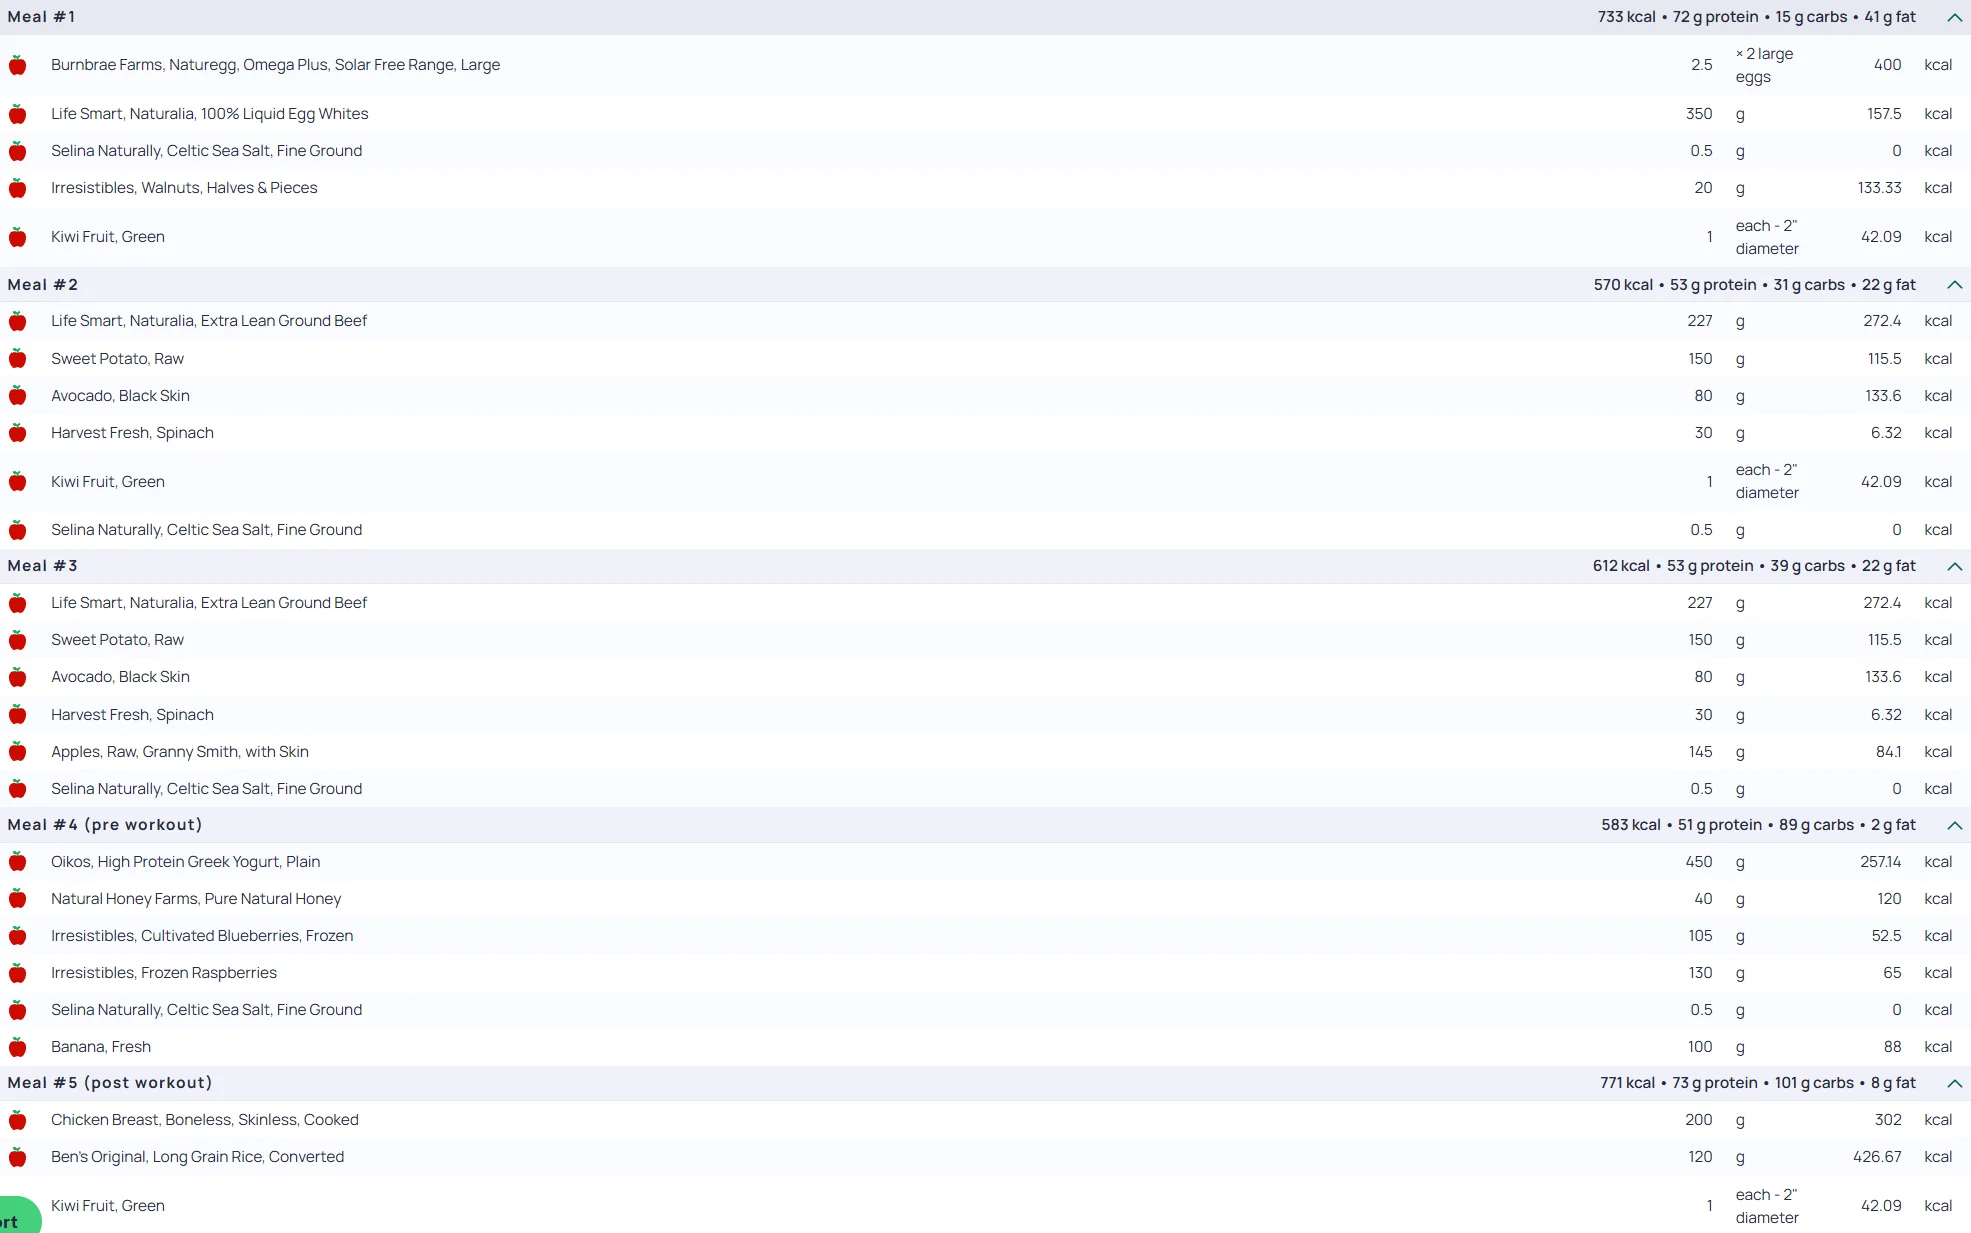Open Ben's Original Long Grain Rice entry
The image size is (1971, 1233).
pos(198,1157)
